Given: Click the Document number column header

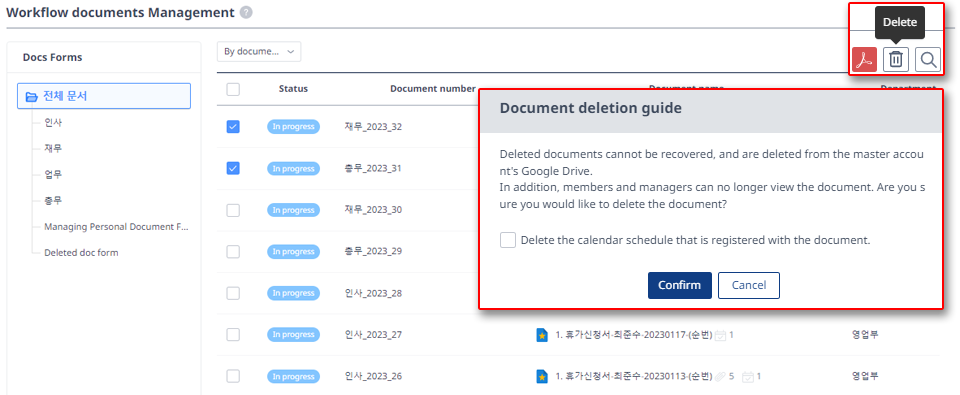Looking at the screenshot, I should click(x=433, y=89).
